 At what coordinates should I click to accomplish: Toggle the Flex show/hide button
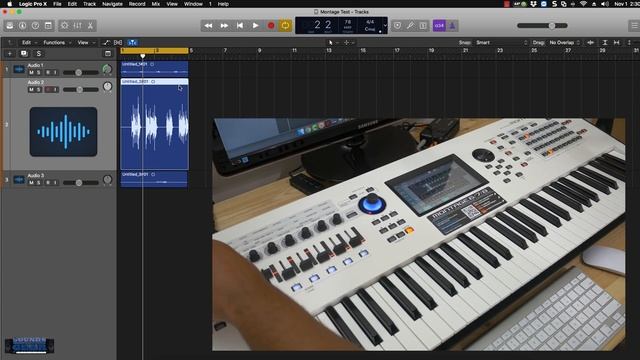[118, 42]
